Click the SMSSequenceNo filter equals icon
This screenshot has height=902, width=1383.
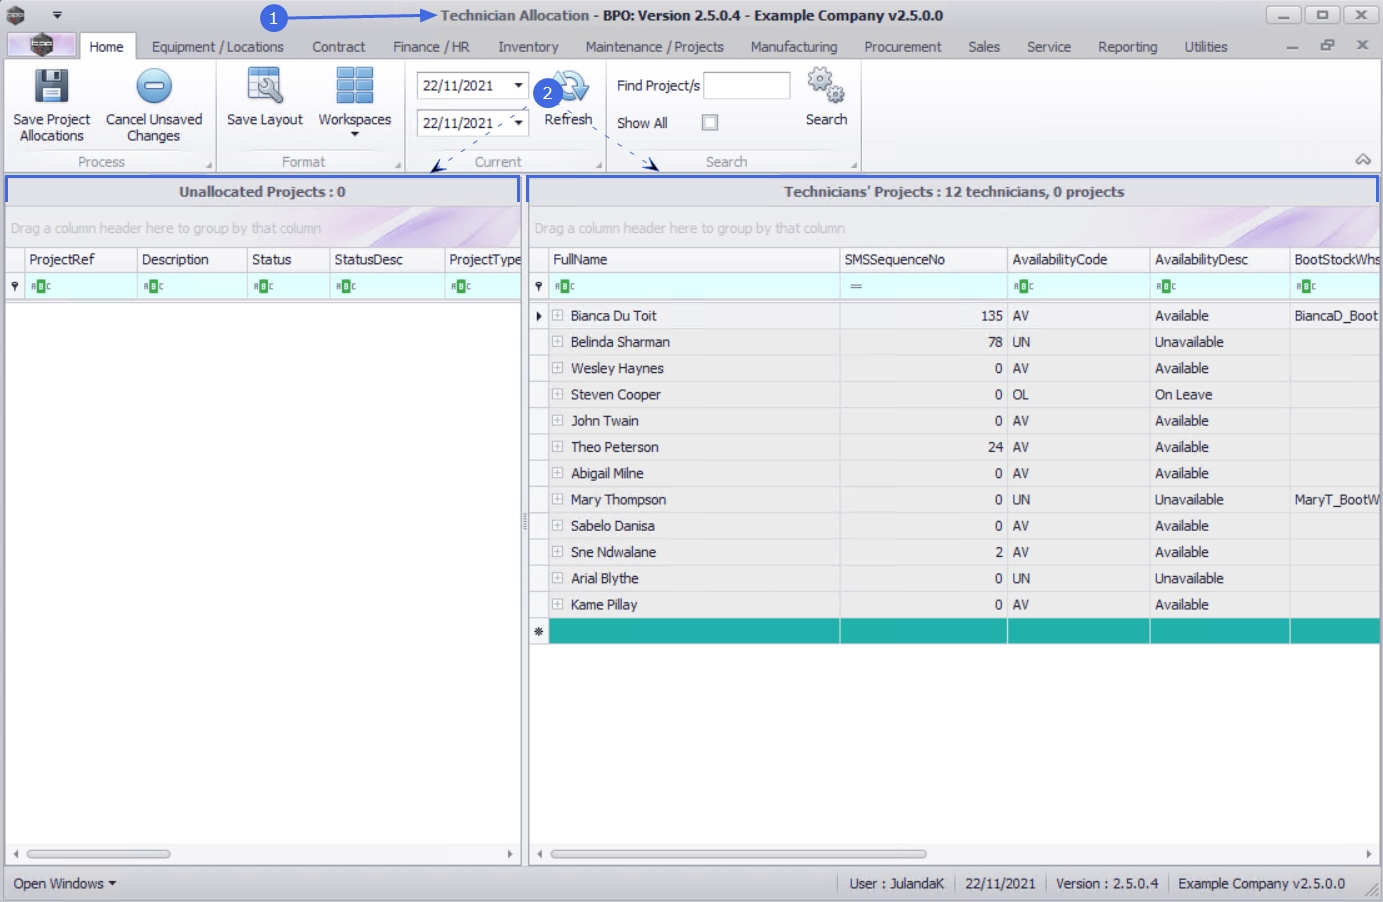856,286
